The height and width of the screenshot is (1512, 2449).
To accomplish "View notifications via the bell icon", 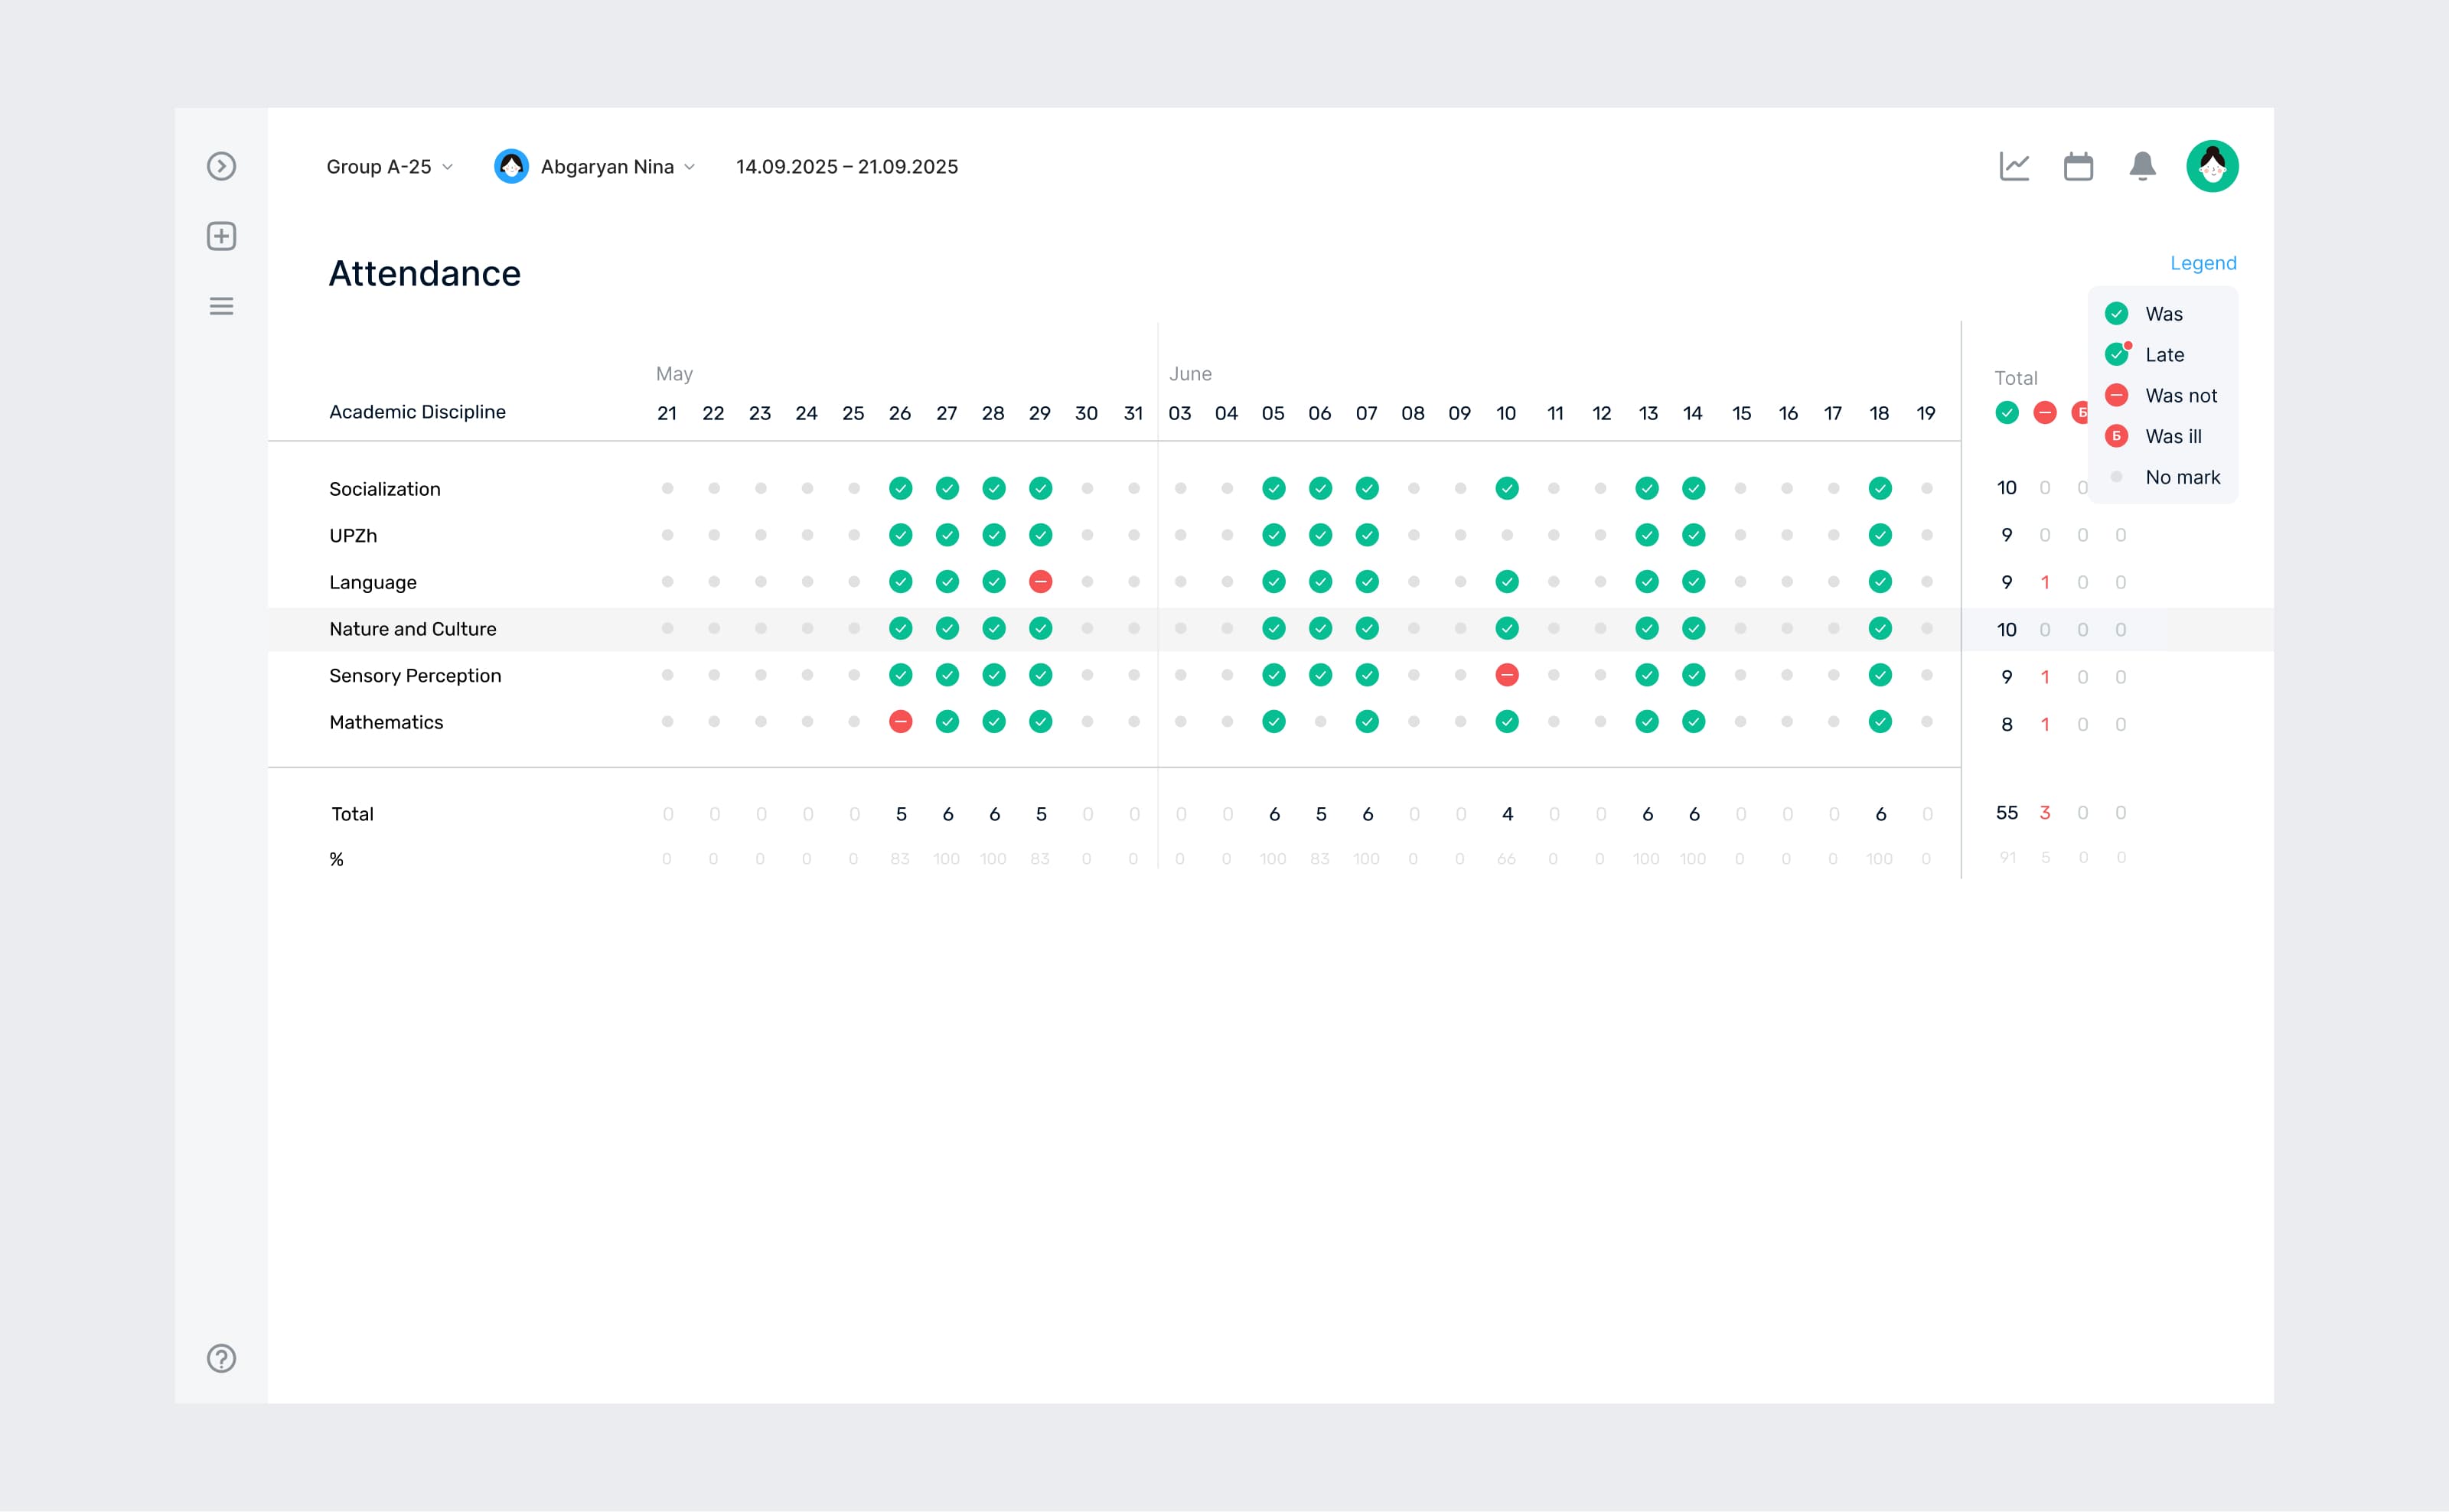I will (x=2142, y=166).
